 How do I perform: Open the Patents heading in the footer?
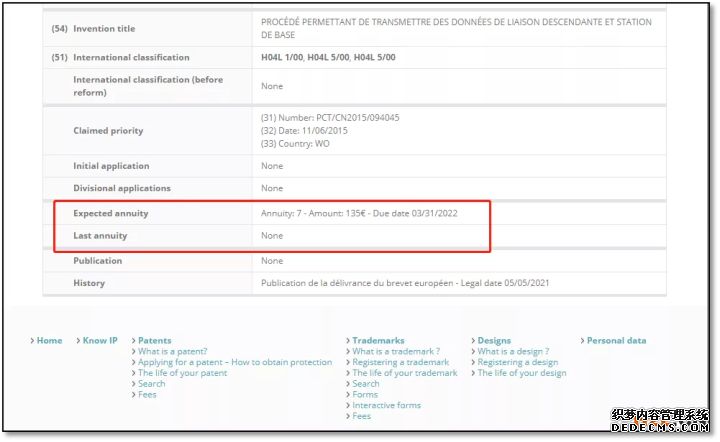tap(154, 341)
